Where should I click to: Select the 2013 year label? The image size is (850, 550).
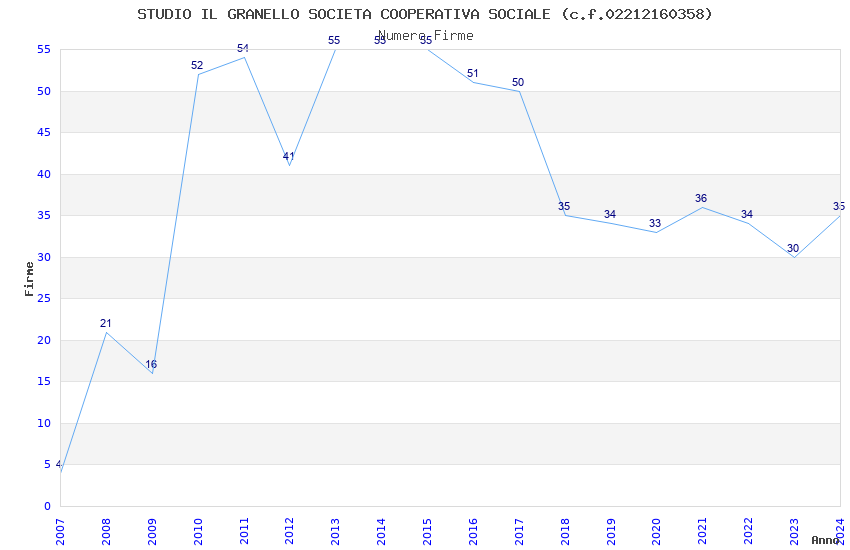336,532
